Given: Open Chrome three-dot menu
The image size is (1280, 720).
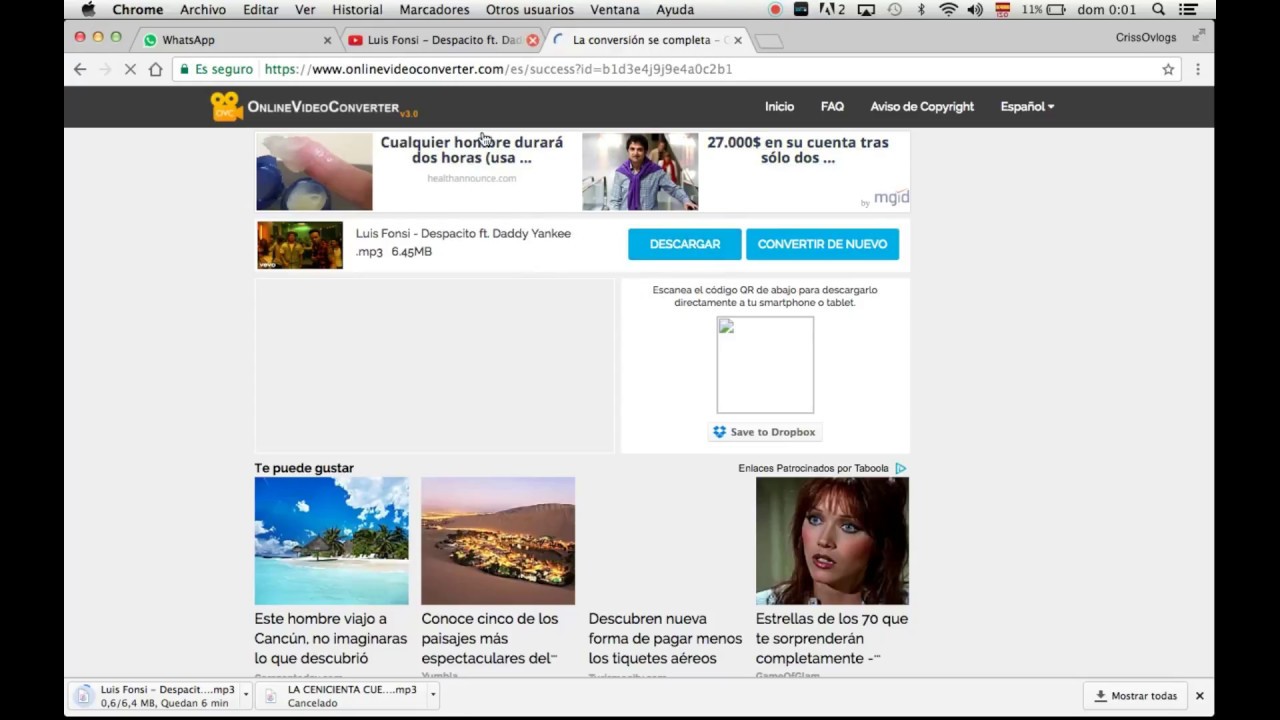Looking at the screenshot, I should click(x=1198, y=69).
